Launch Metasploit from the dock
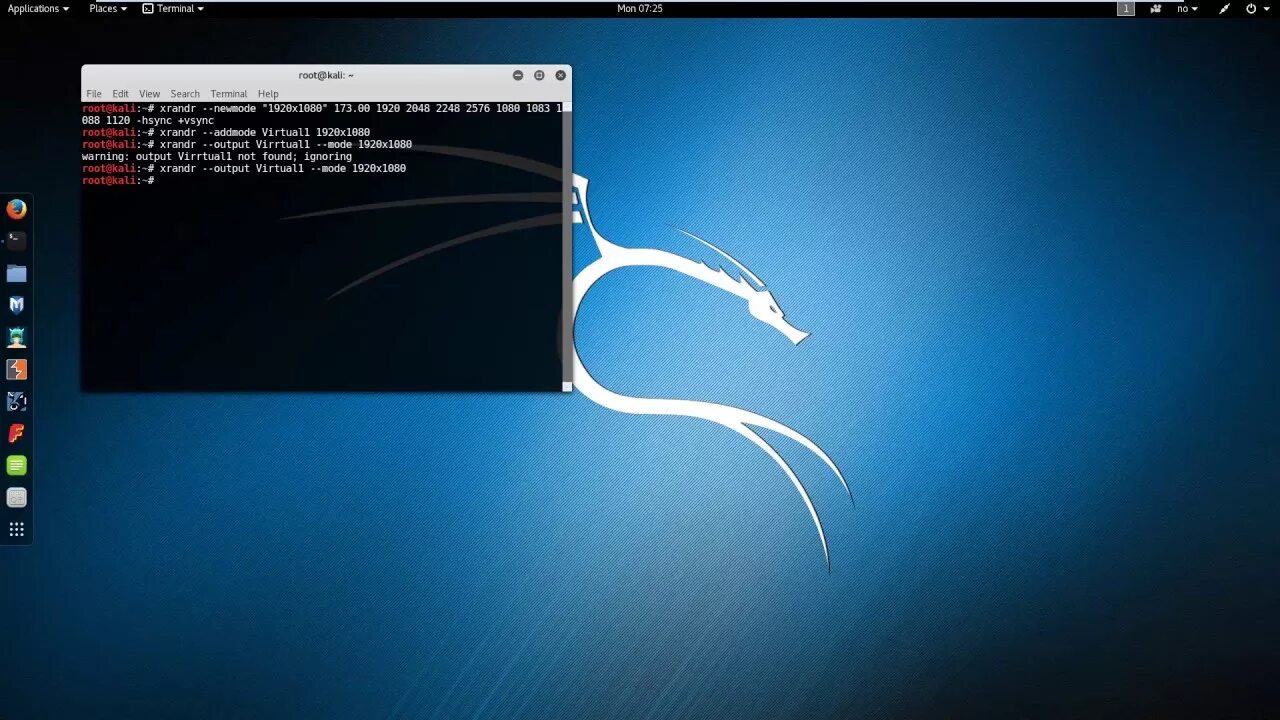The width and height of the screenshot is (1280, 720). coord(16,305)
